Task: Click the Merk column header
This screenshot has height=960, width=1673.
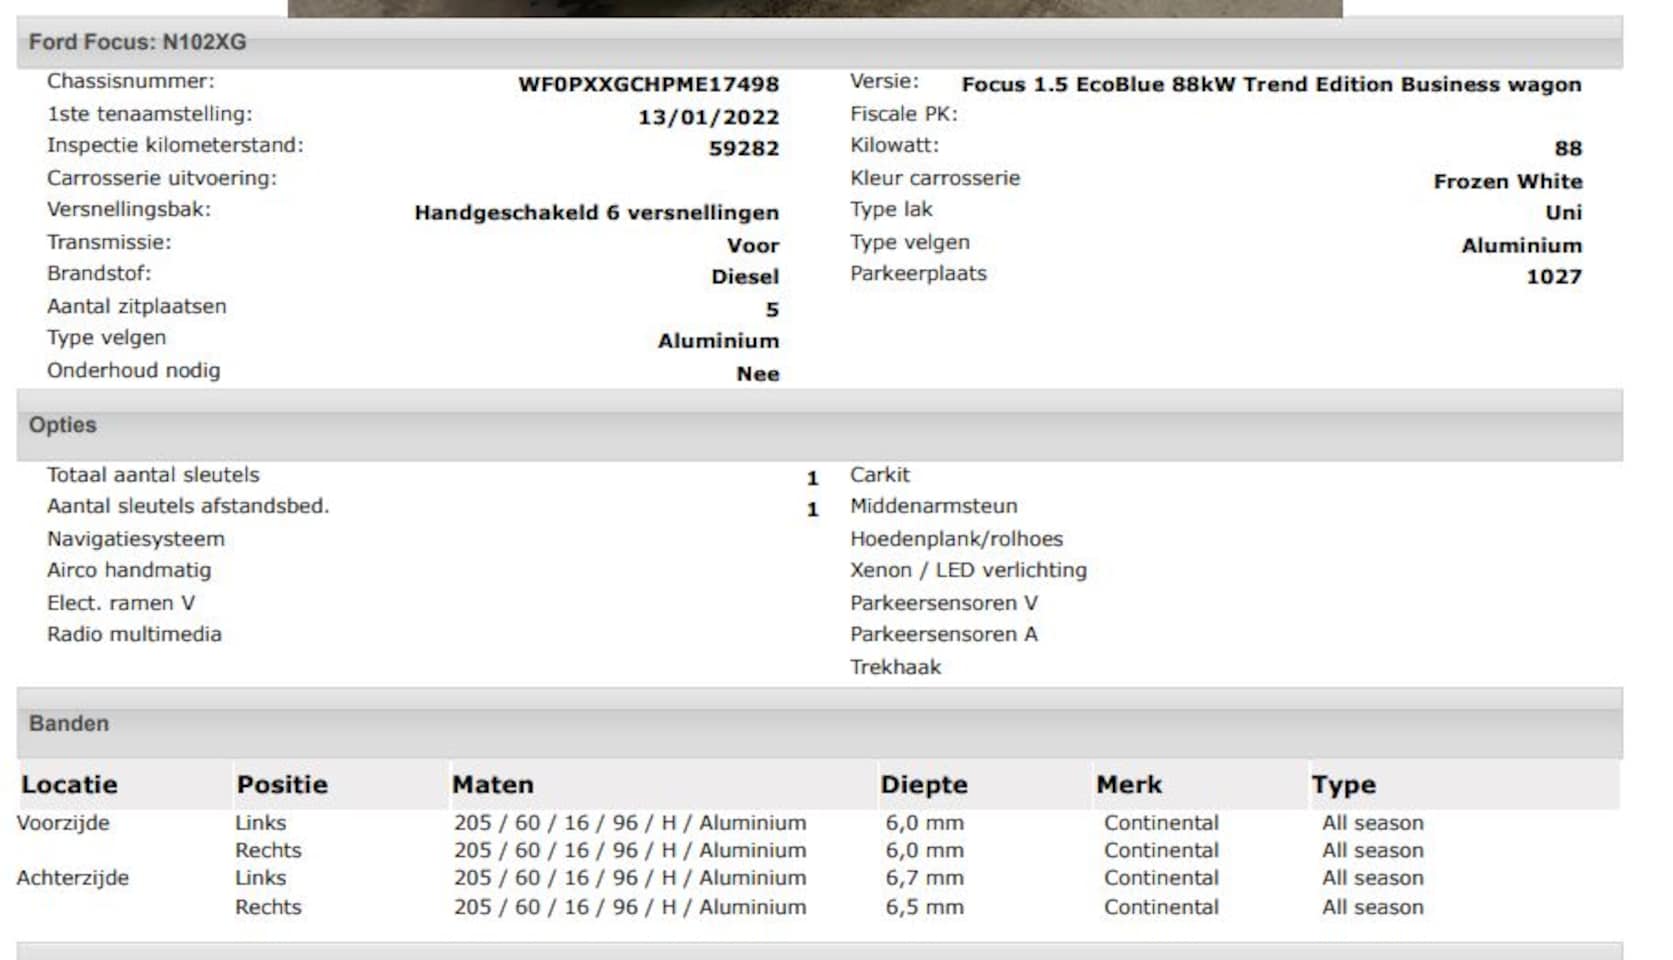Action: pos(1129,785)
